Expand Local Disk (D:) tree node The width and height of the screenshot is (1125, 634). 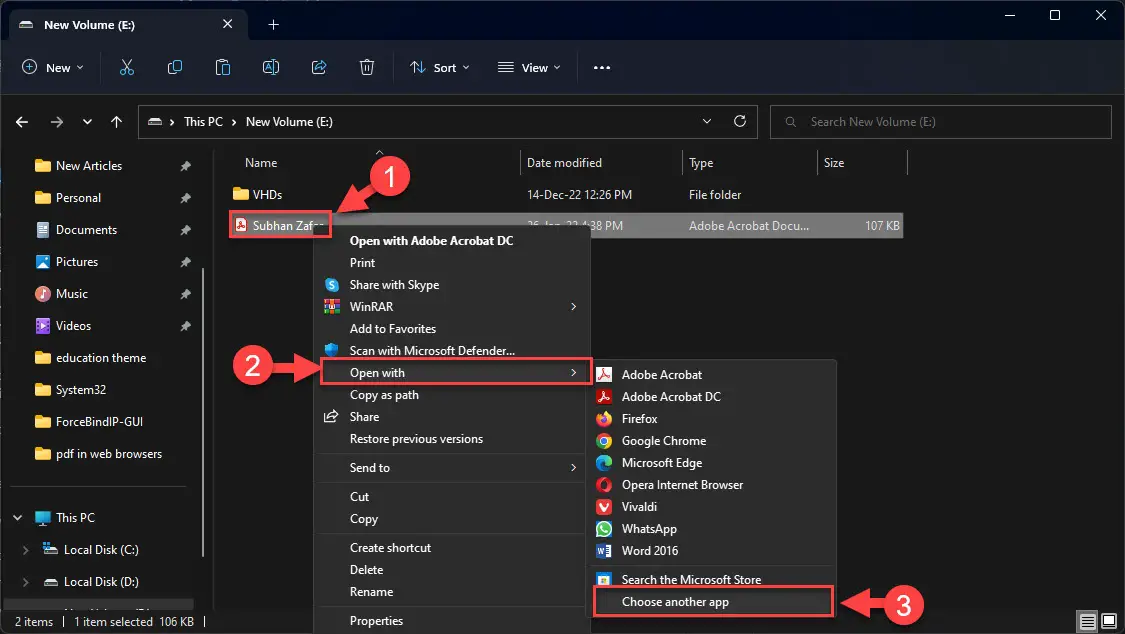[x=26, y=582]
